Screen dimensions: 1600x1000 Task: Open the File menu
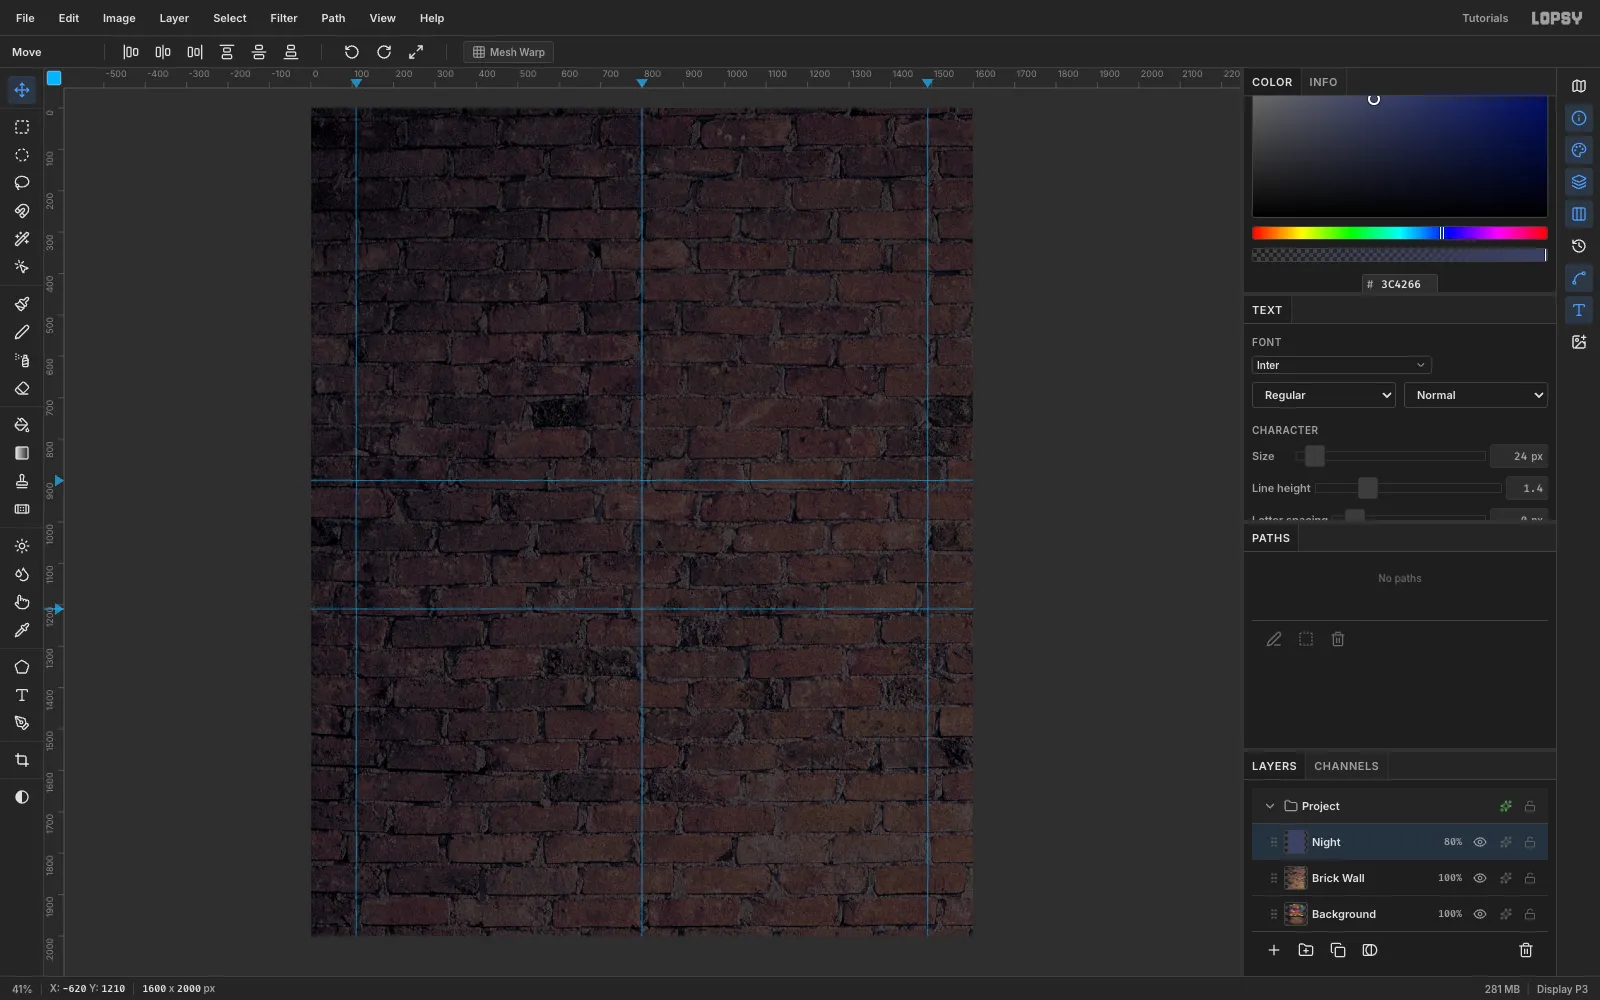(x=25, y=18)
